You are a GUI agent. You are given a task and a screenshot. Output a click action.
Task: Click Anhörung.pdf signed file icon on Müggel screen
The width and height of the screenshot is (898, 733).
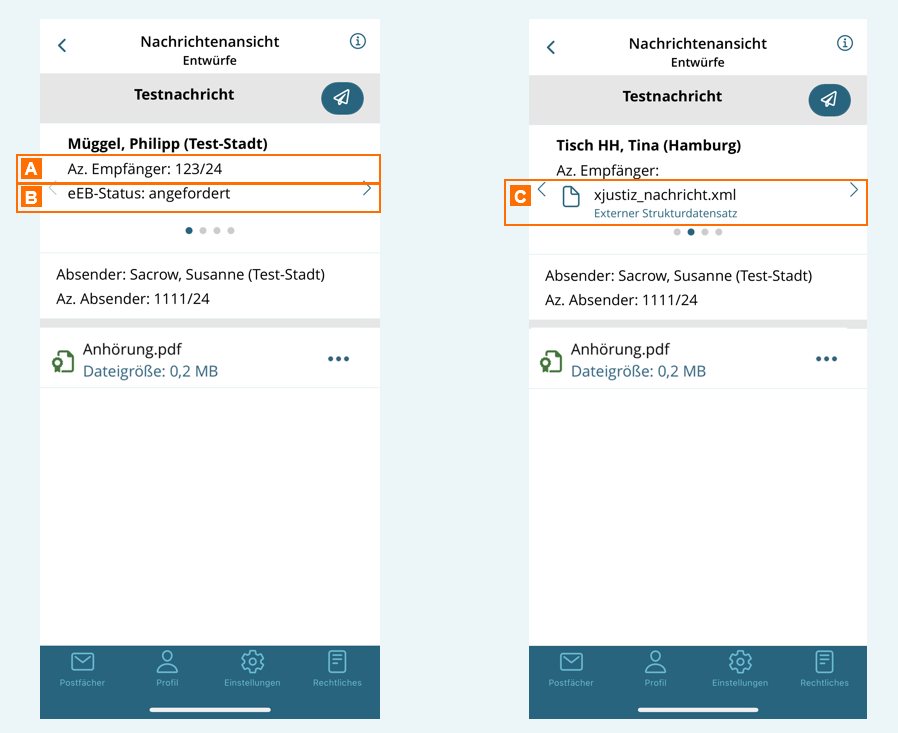click(x=62, y=361)
